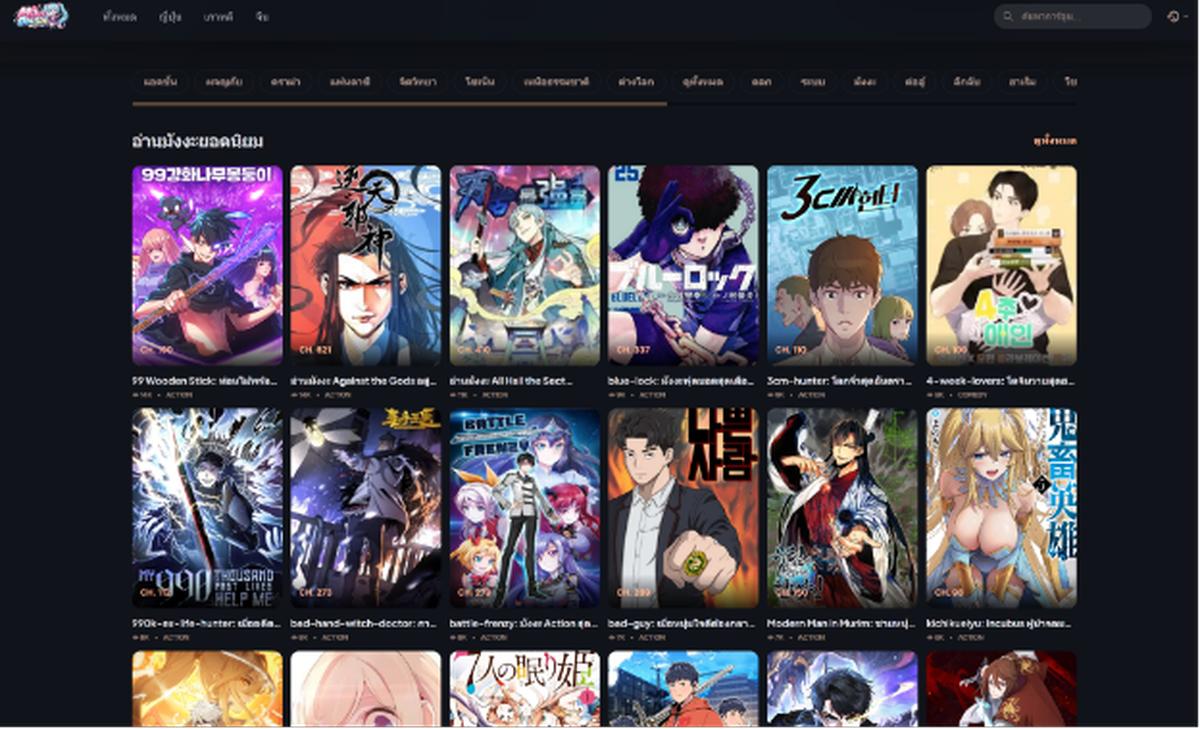Screen dimensions: 1200x729
Task: Select the จิตวิทยา genre chip
Action: [417, 82]
